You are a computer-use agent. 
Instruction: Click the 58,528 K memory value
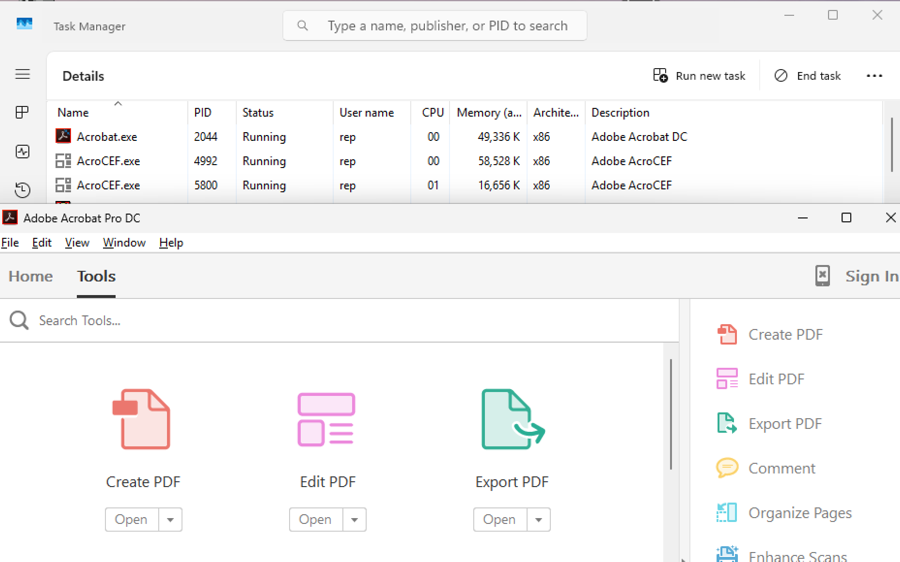tap(499, 161)
